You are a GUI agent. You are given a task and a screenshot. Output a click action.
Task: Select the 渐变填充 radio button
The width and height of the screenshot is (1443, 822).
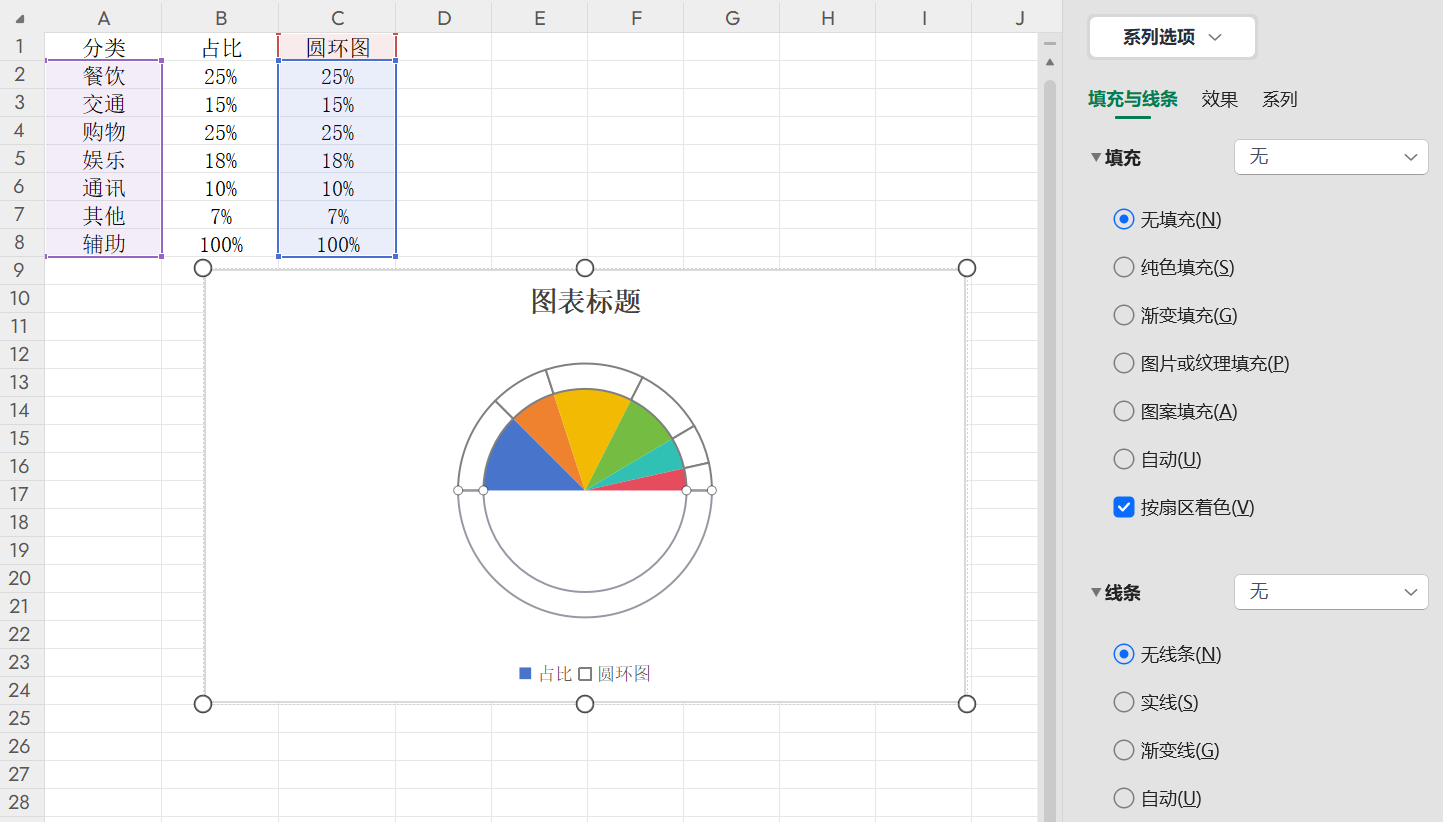pyautogui.click(x=1123, y=315)
